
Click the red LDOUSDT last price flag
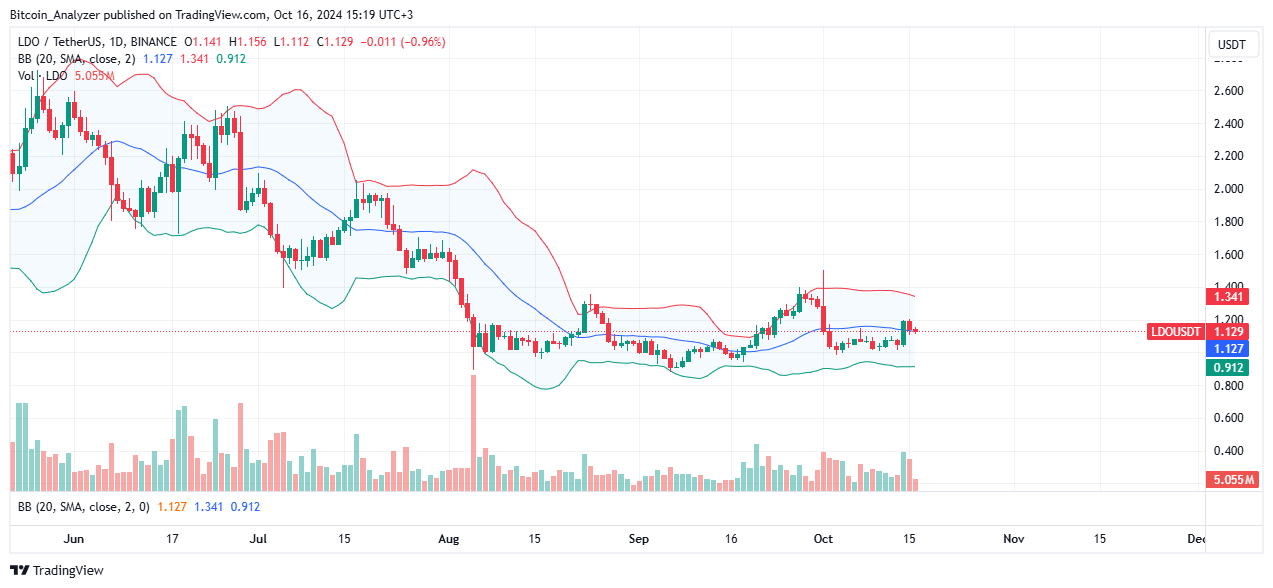tap(1176, 332)
